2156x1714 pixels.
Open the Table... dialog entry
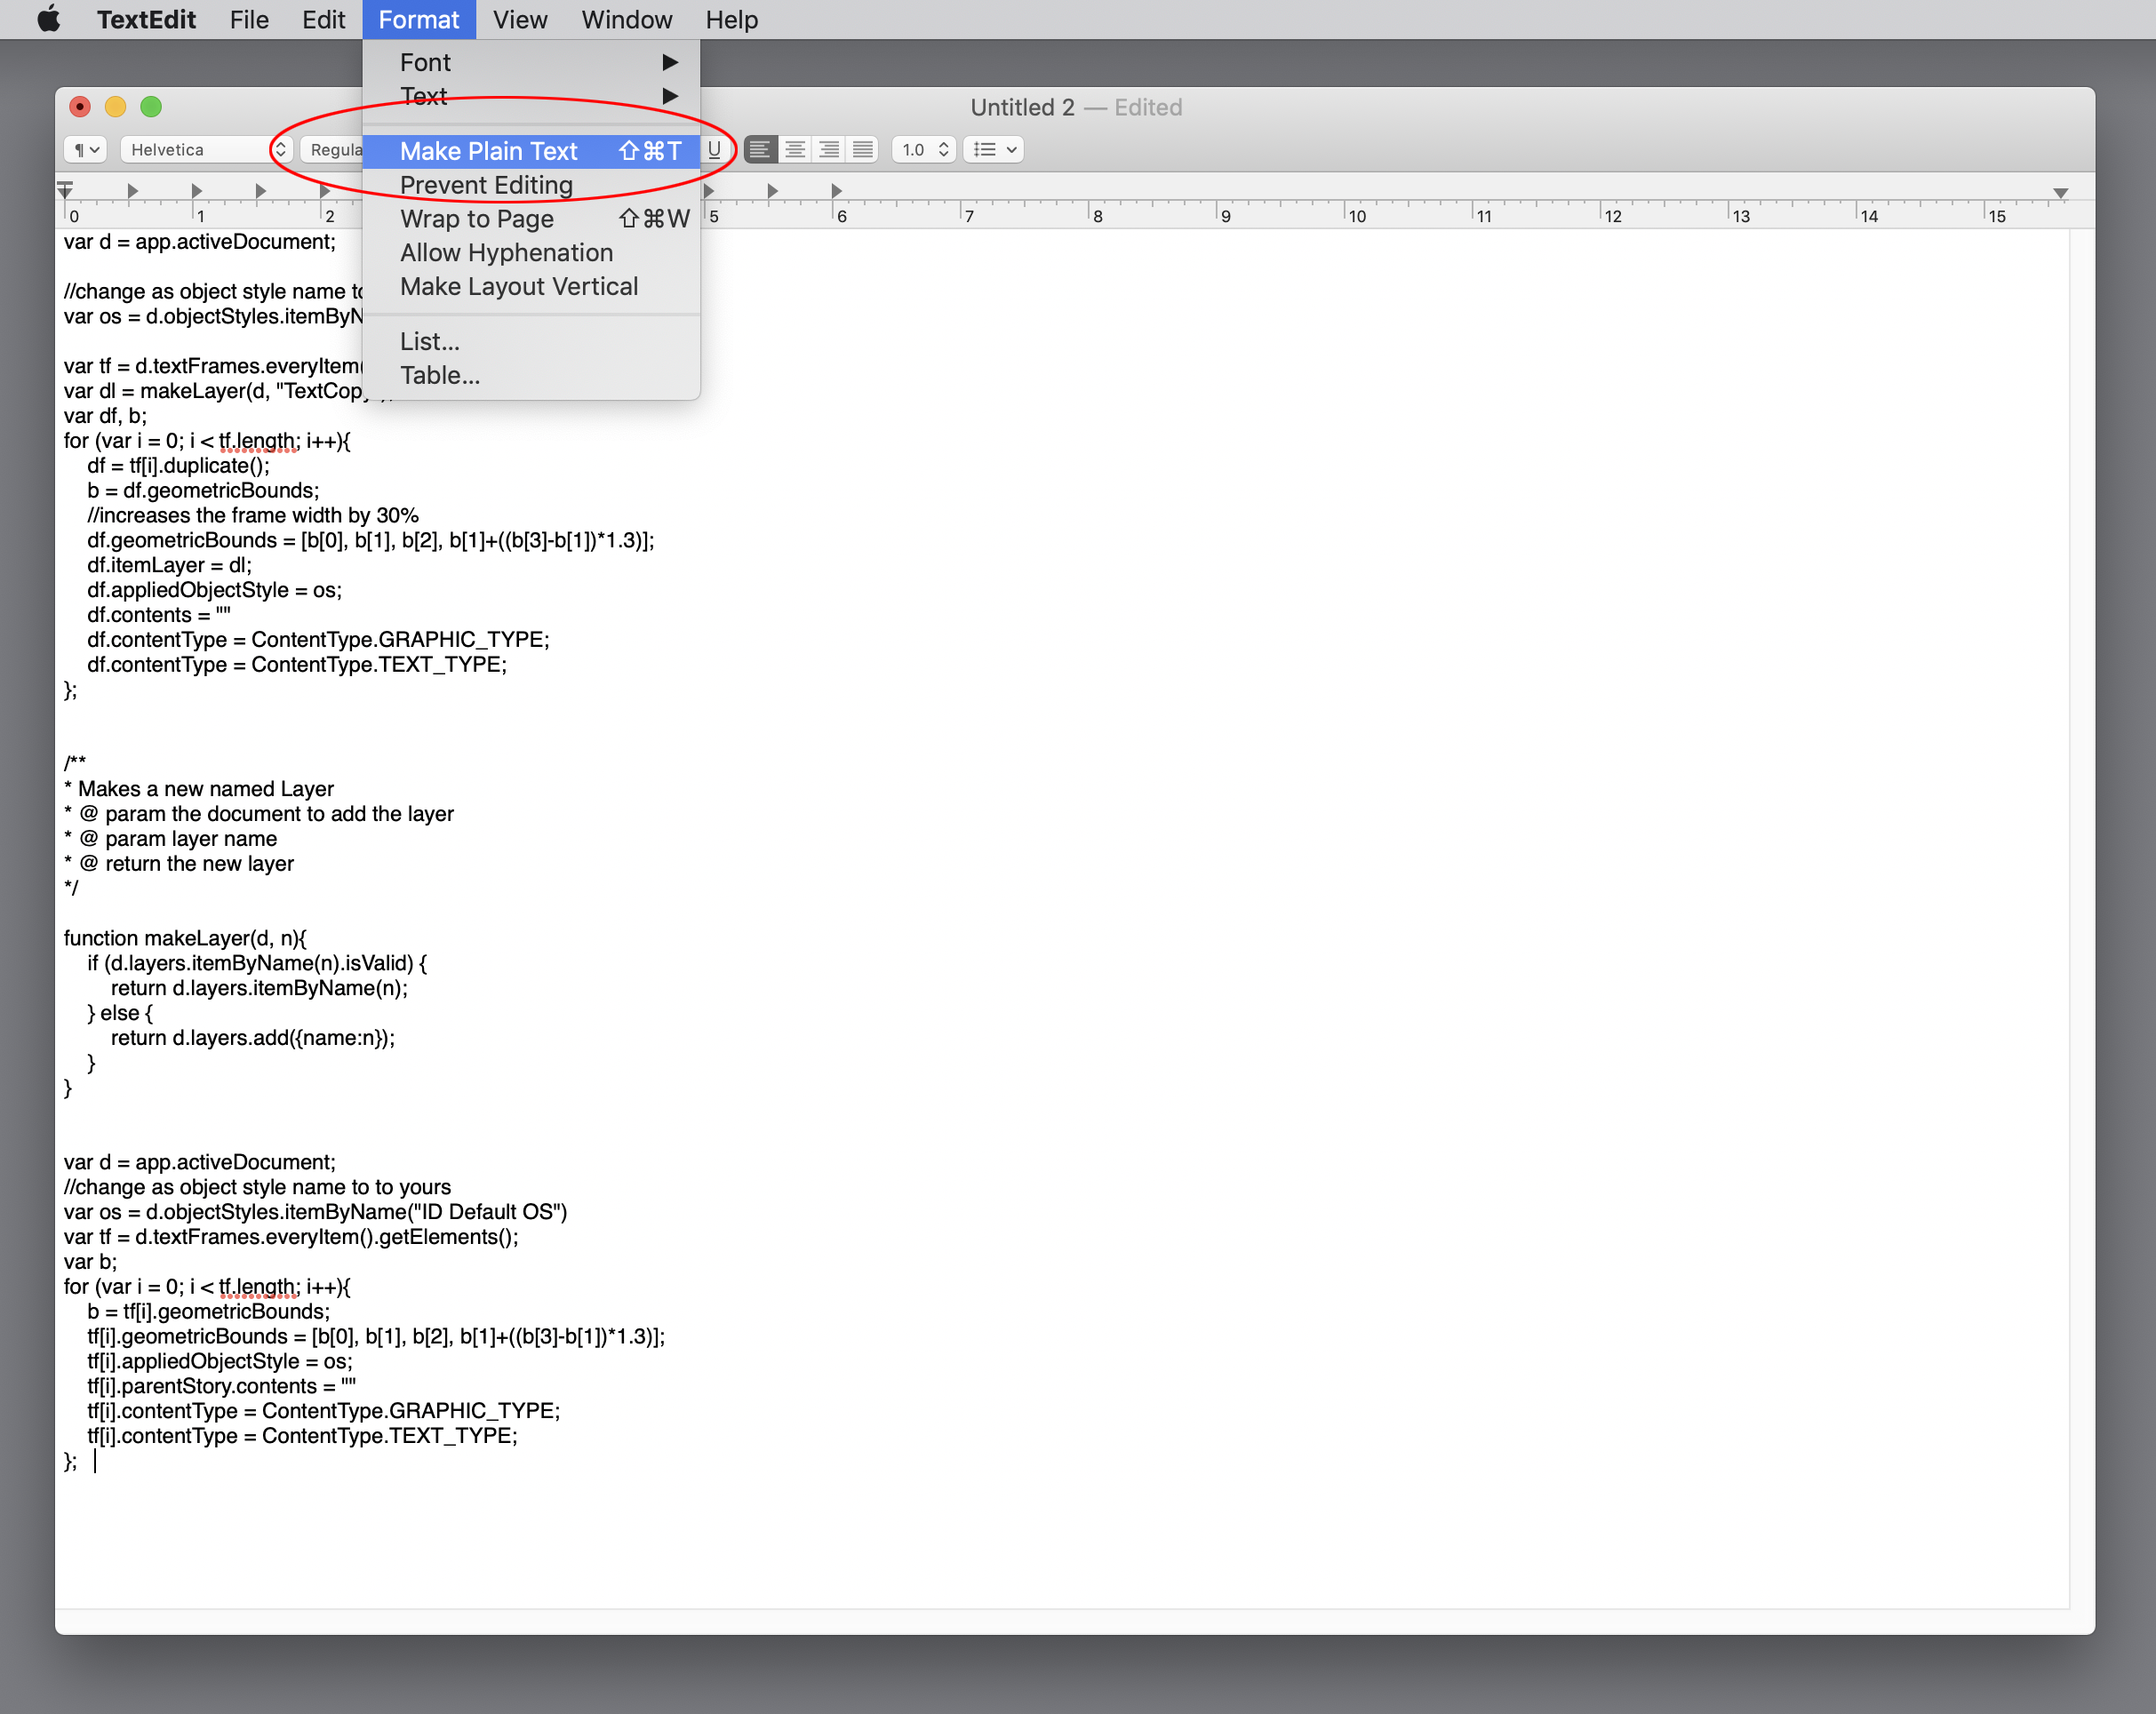tap(440, 375)
